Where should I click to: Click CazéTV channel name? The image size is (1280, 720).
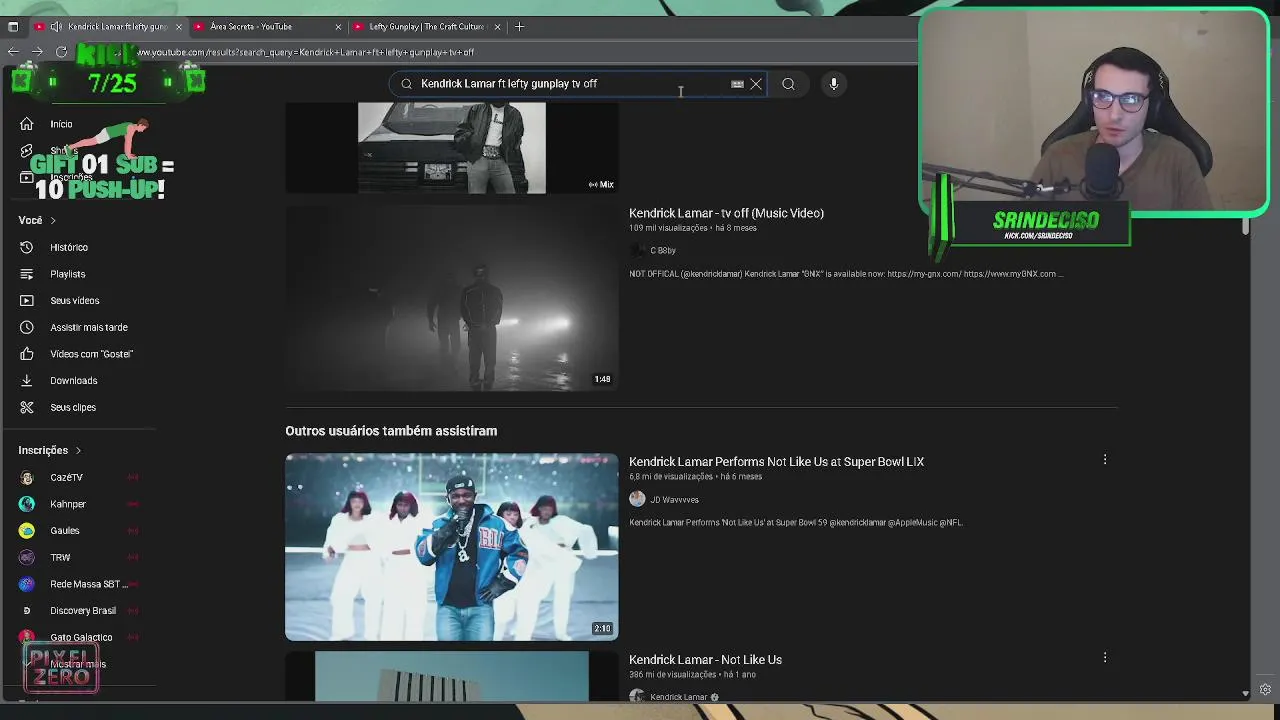point(66,477)
